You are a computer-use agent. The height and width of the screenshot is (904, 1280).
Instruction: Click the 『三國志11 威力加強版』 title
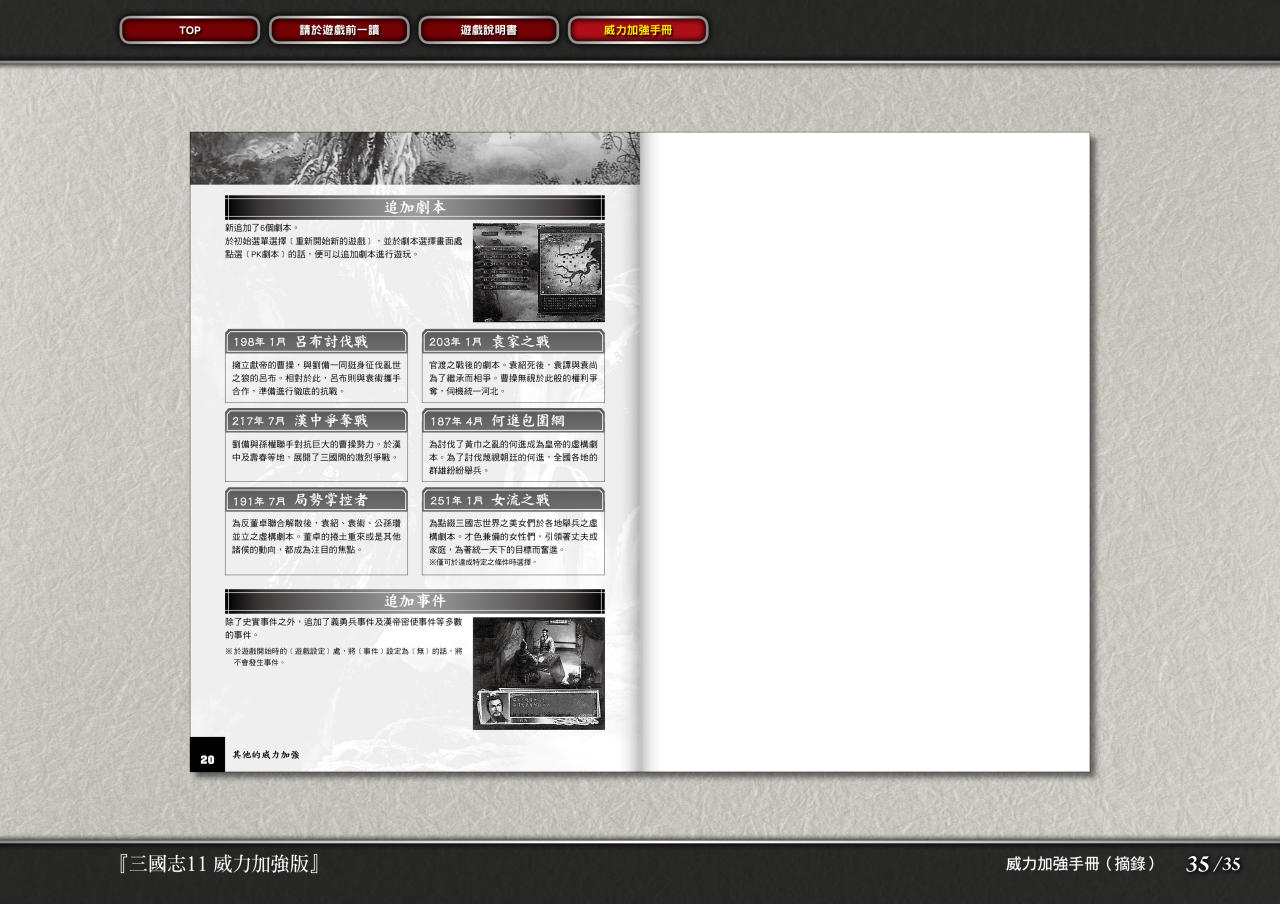pos(219,864)
